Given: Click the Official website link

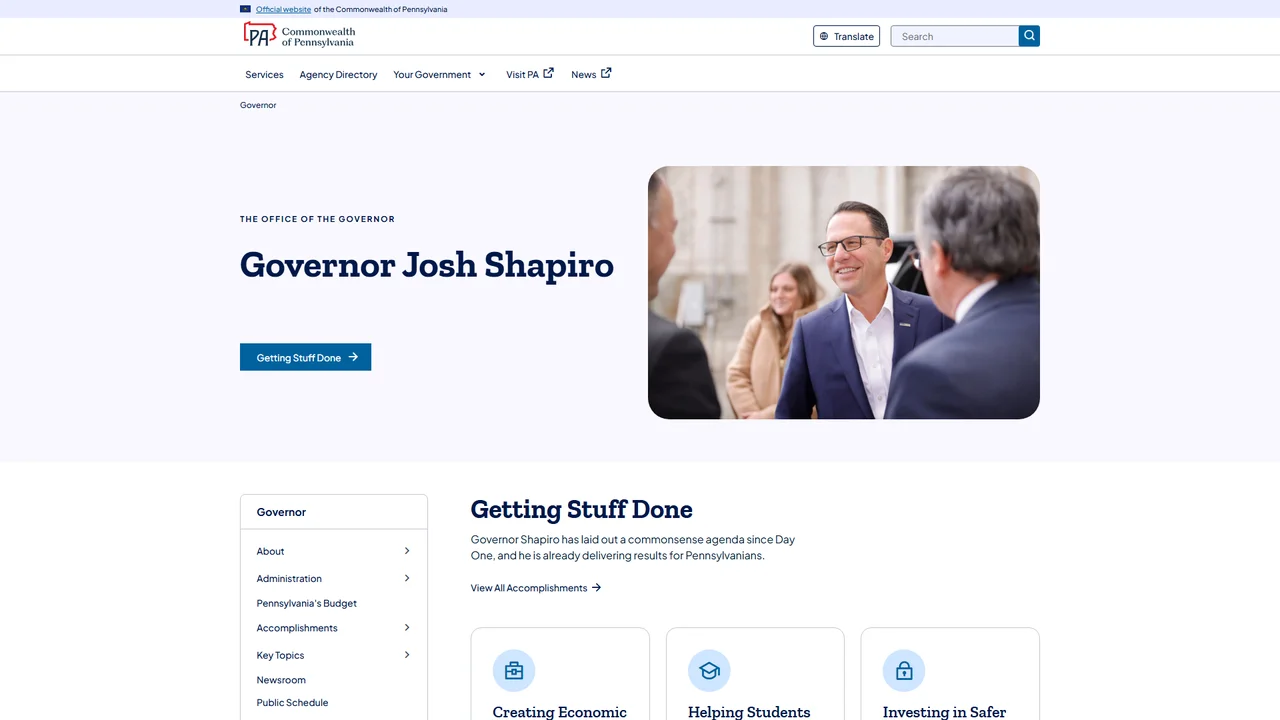Looking at the screenshot, I should [x=283, y=9].
